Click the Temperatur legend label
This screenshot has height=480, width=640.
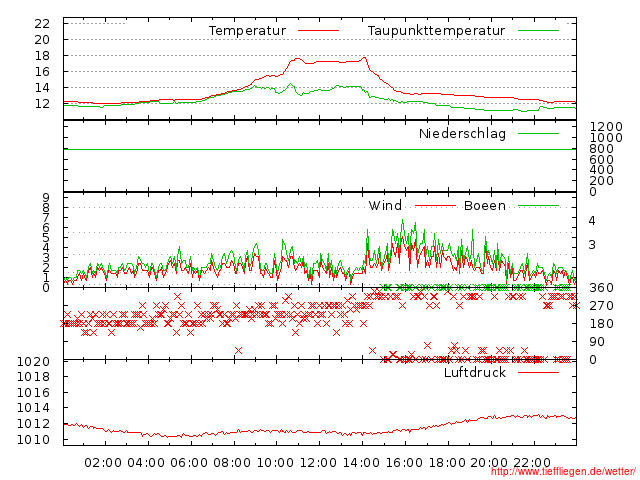(x=247, y=31)
